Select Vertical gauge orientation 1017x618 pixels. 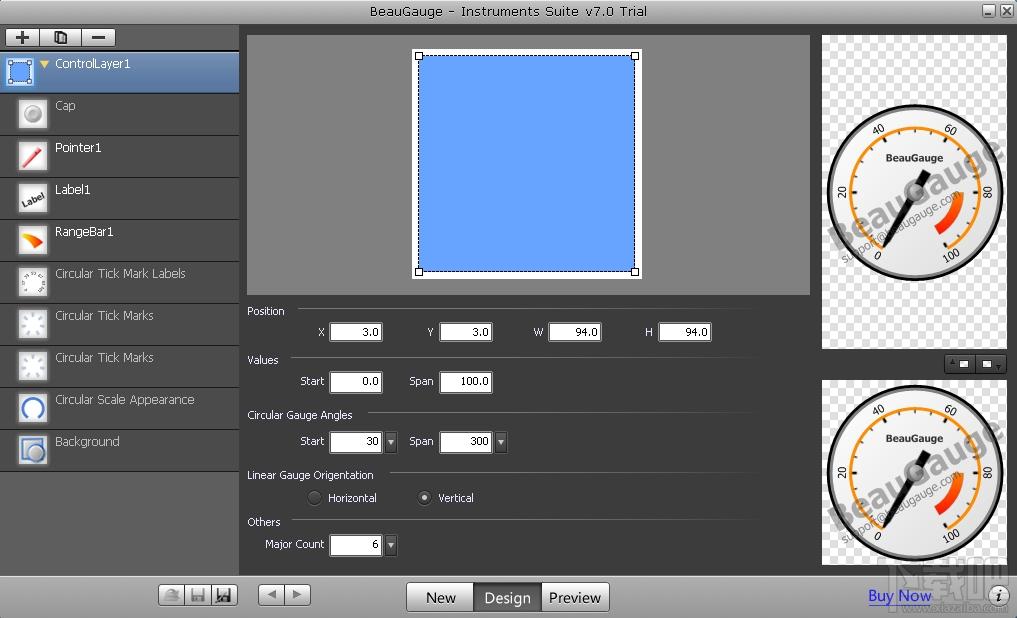pyautogui.click(x=424, y=498)
